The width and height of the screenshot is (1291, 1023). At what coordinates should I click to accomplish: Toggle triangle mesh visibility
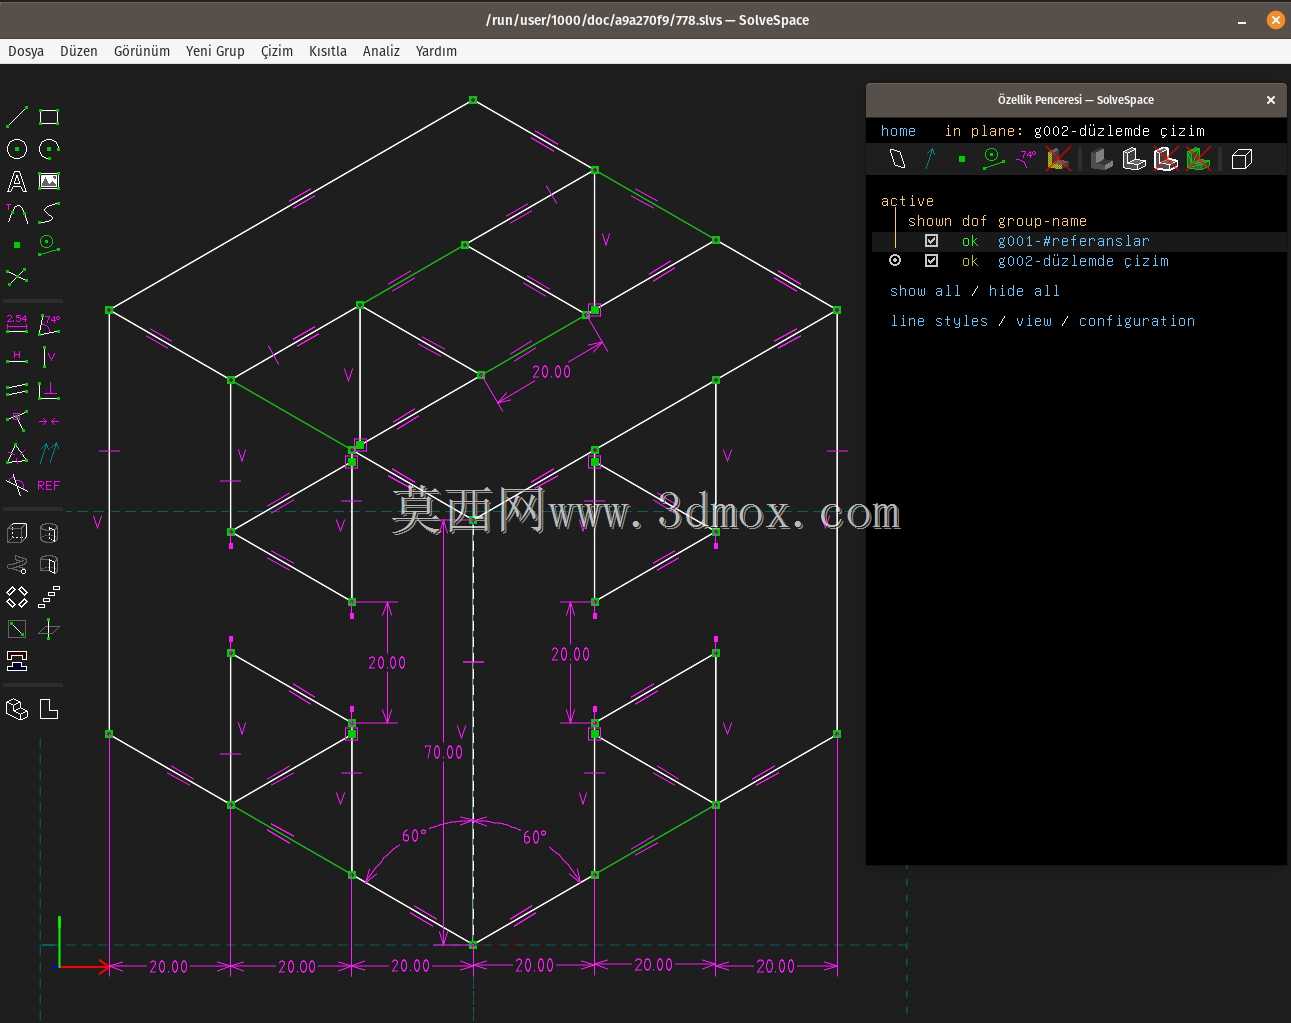point(1198,158)
